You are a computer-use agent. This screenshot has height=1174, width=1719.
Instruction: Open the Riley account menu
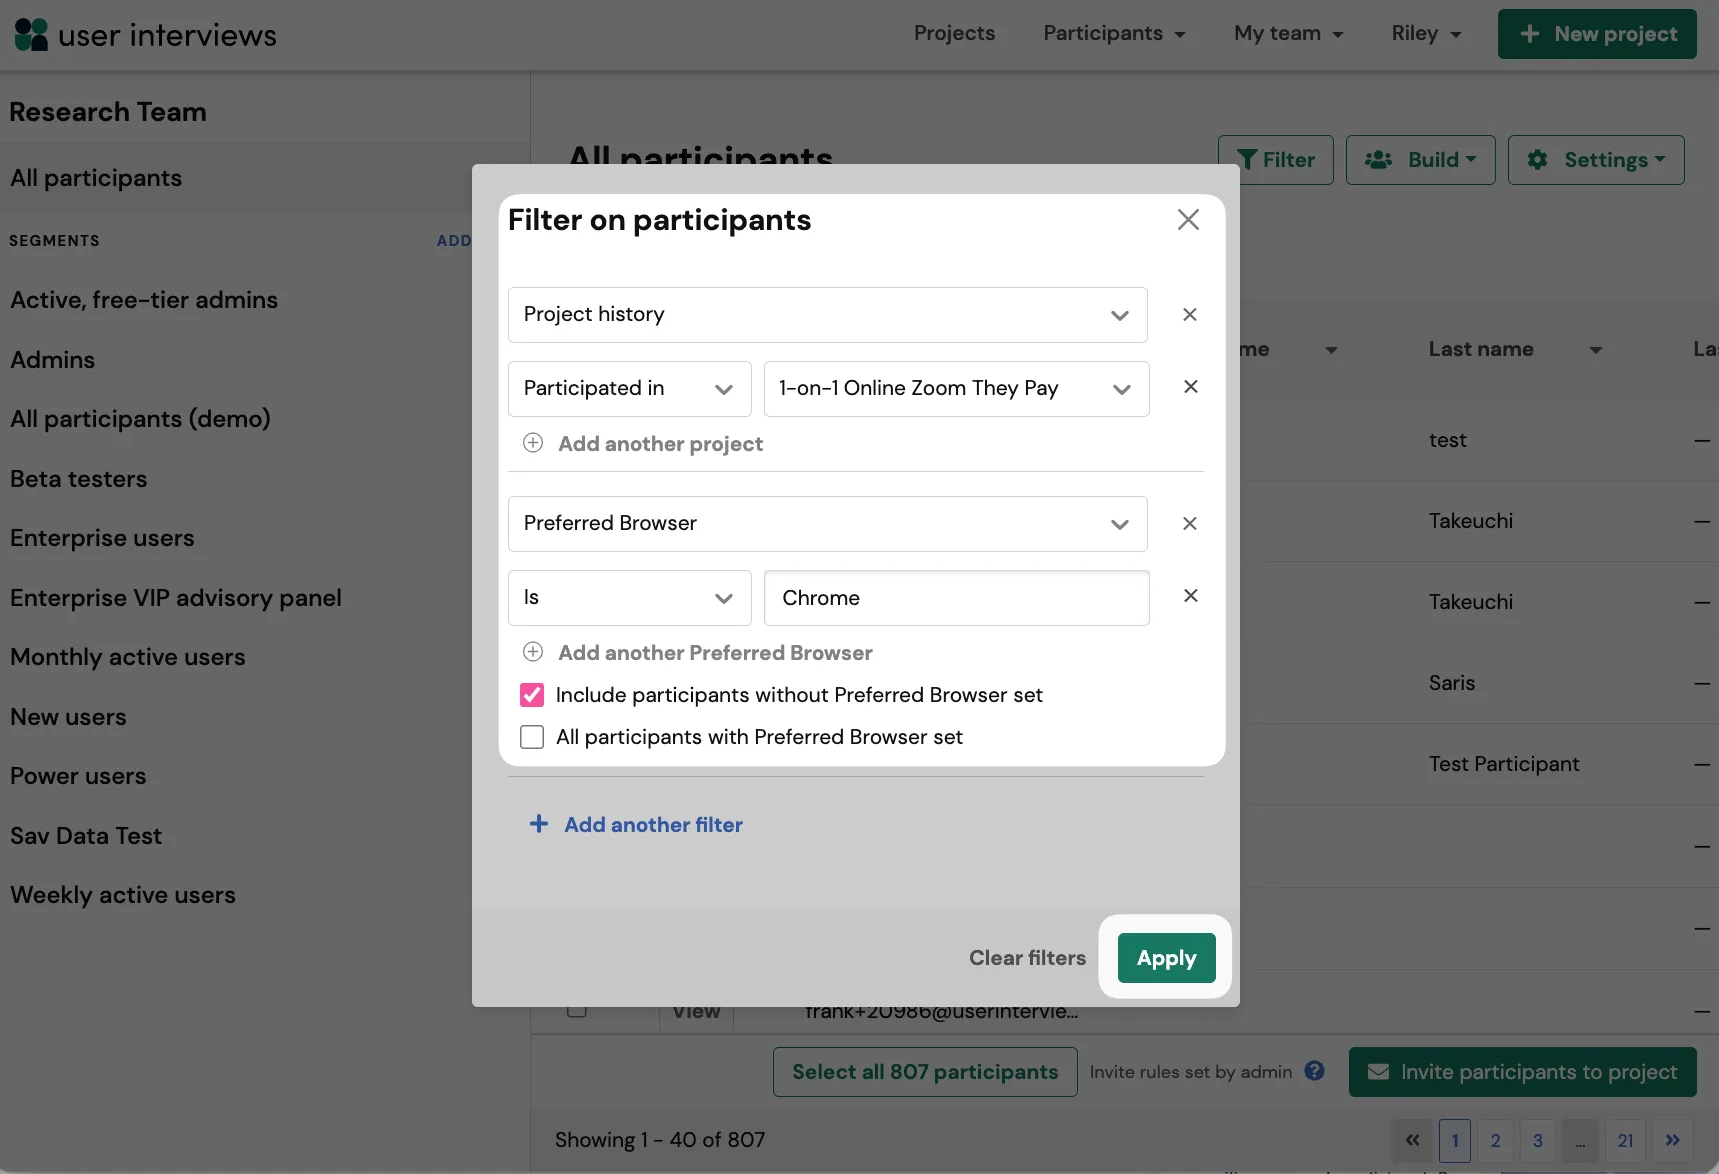(x=1426, y=34)
